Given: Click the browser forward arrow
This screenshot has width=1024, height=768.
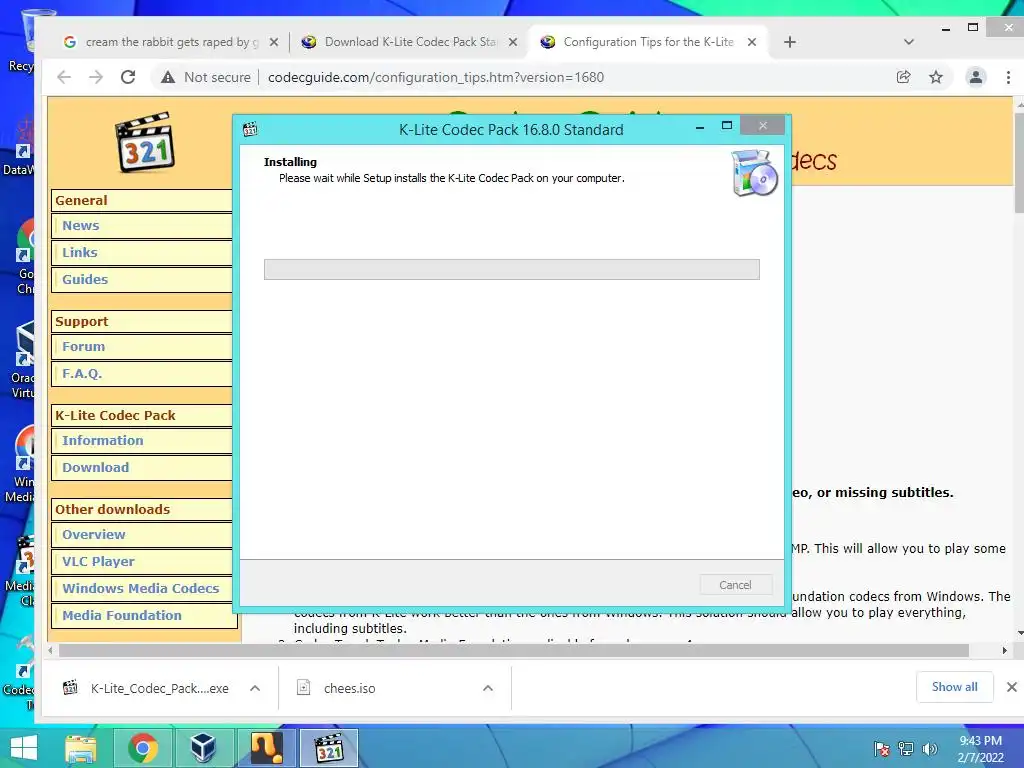Looking at the screenshot, I should 96,77.
